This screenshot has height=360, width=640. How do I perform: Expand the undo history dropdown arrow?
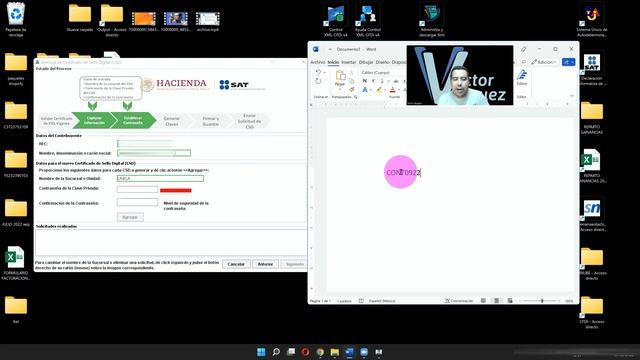pyautogui.click(x=325, y=72)
